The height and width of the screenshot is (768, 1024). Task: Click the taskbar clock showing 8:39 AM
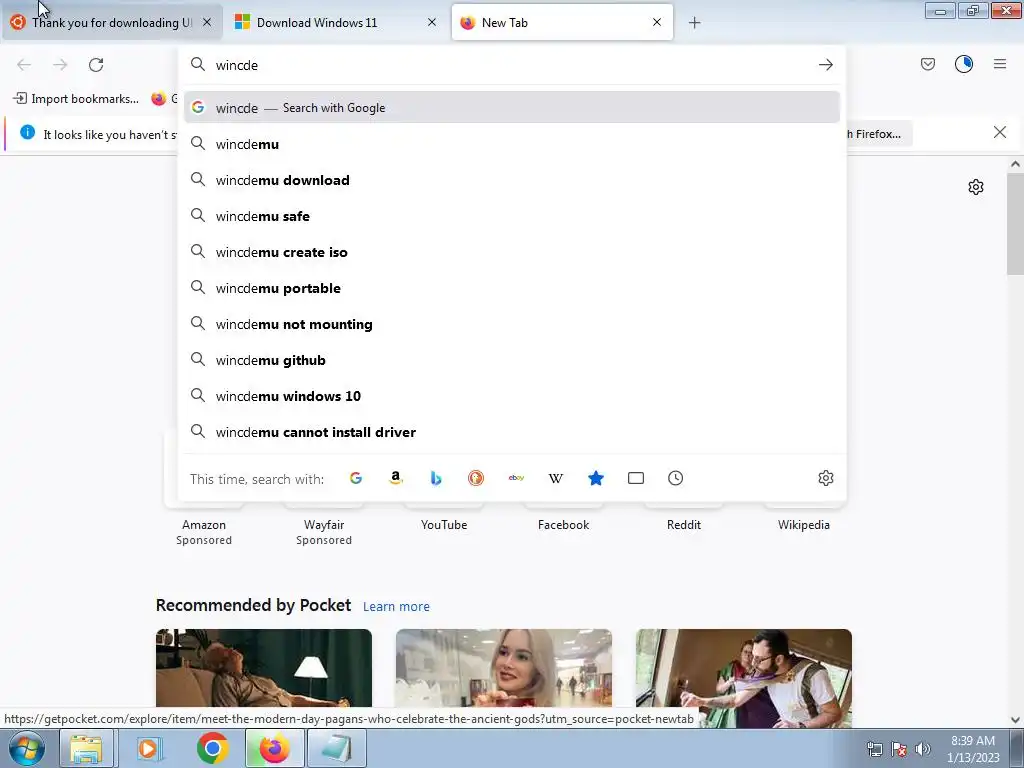973,749
